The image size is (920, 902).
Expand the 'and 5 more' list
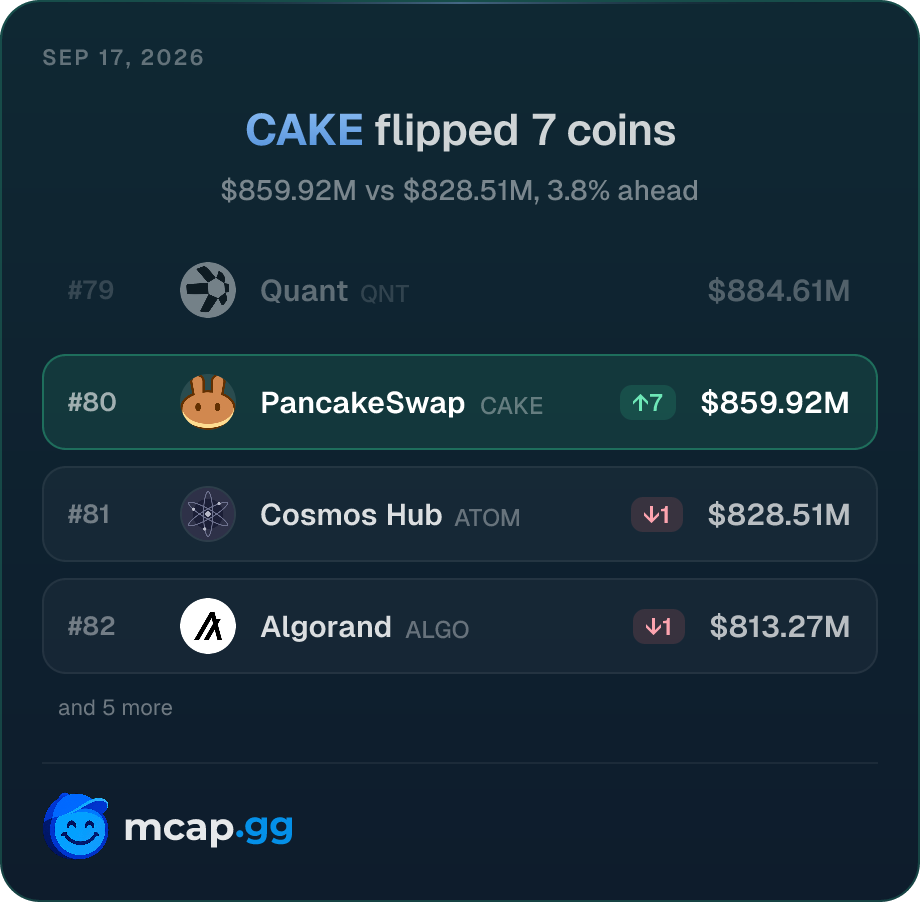coord(116,708)
